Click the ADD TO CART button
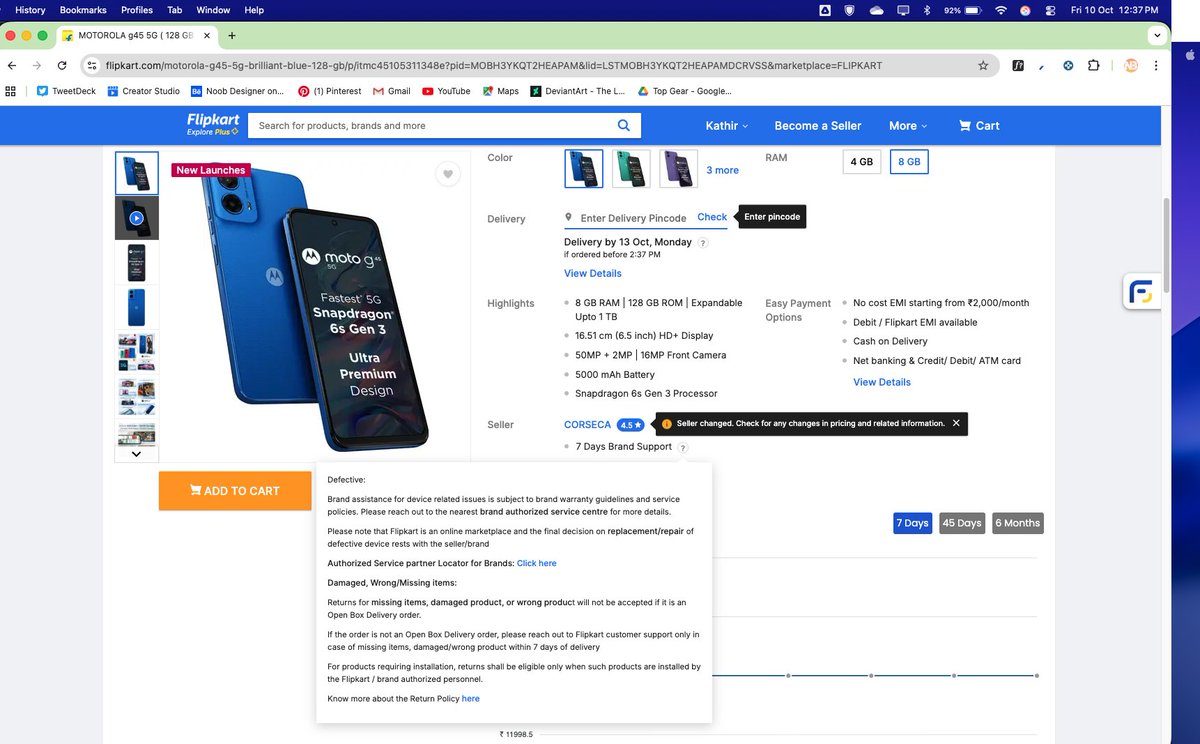 (x=235, y=491)
